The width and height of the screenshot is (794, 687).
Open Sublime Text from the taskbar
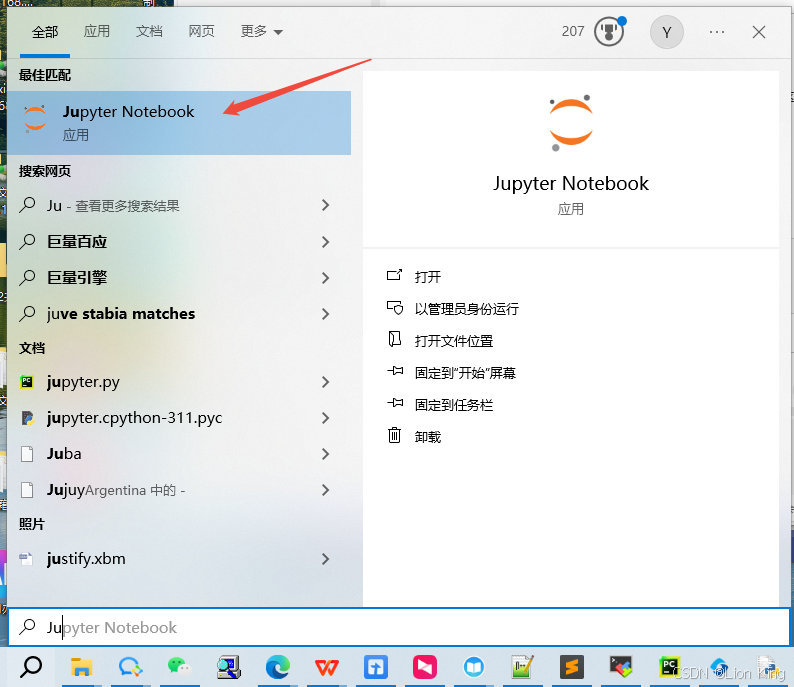click(572, 667)
